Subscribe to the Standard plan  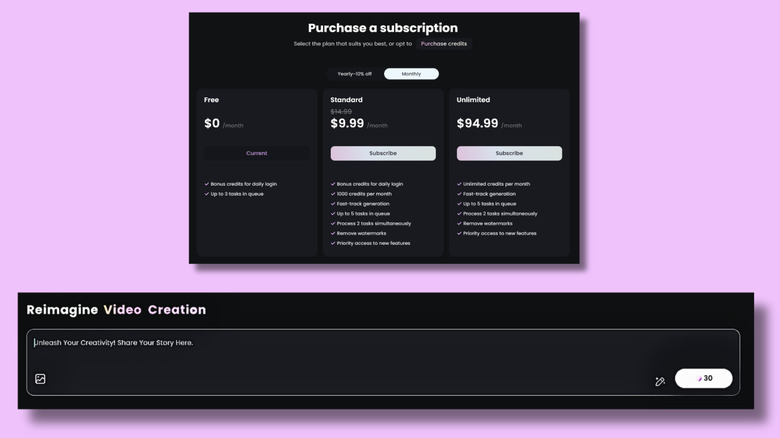[383, 154]
